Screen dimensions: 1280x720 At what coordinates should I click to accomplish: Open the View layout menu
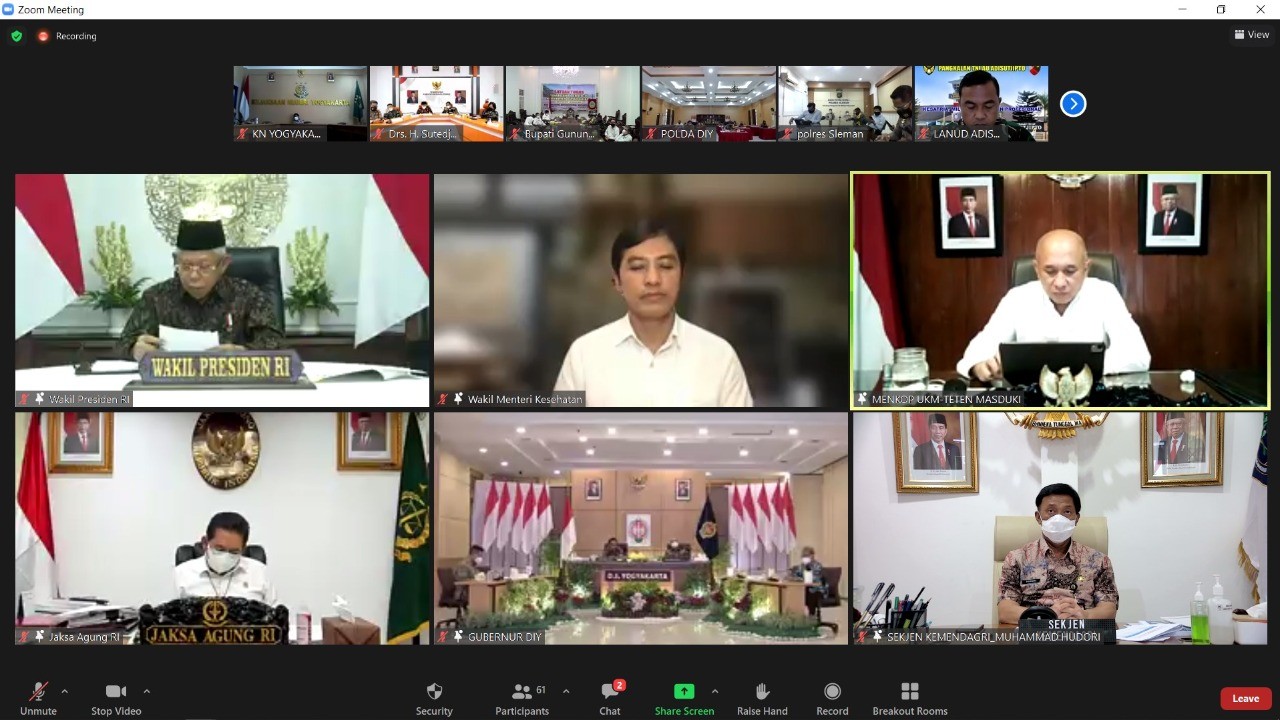click(1252, 35)
